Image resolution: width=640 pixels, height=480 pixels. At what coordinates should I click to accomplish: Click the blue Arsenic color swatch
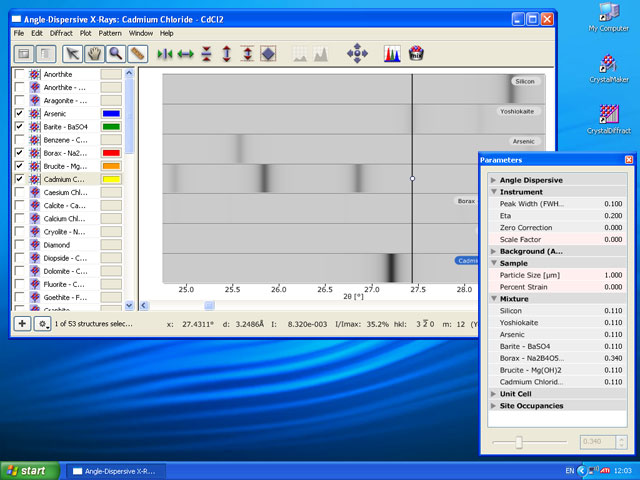(111, 113)
